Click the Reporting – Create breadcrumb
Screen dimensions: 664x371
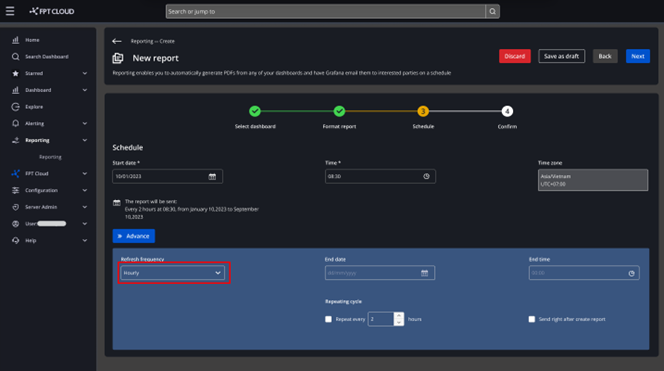pyautogui.click(x=152, y=41)
